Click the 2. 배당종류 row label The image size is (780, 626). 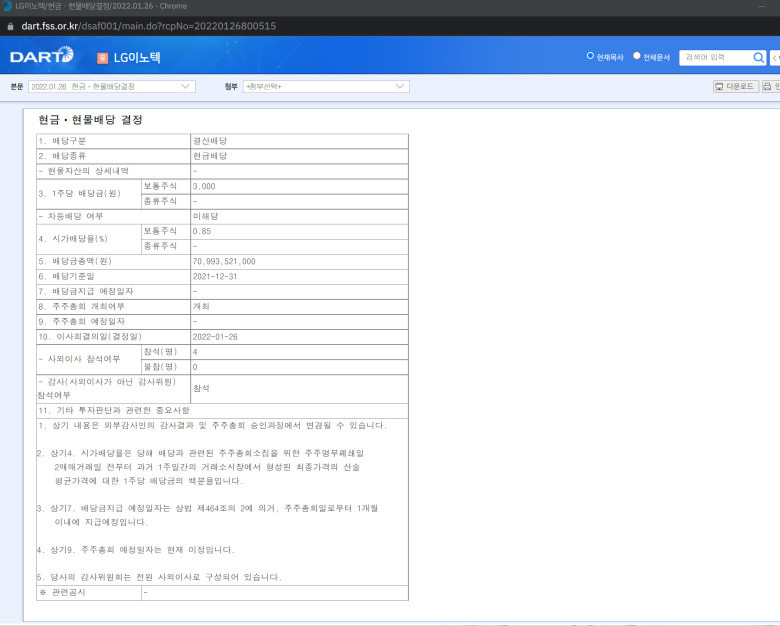62,156
